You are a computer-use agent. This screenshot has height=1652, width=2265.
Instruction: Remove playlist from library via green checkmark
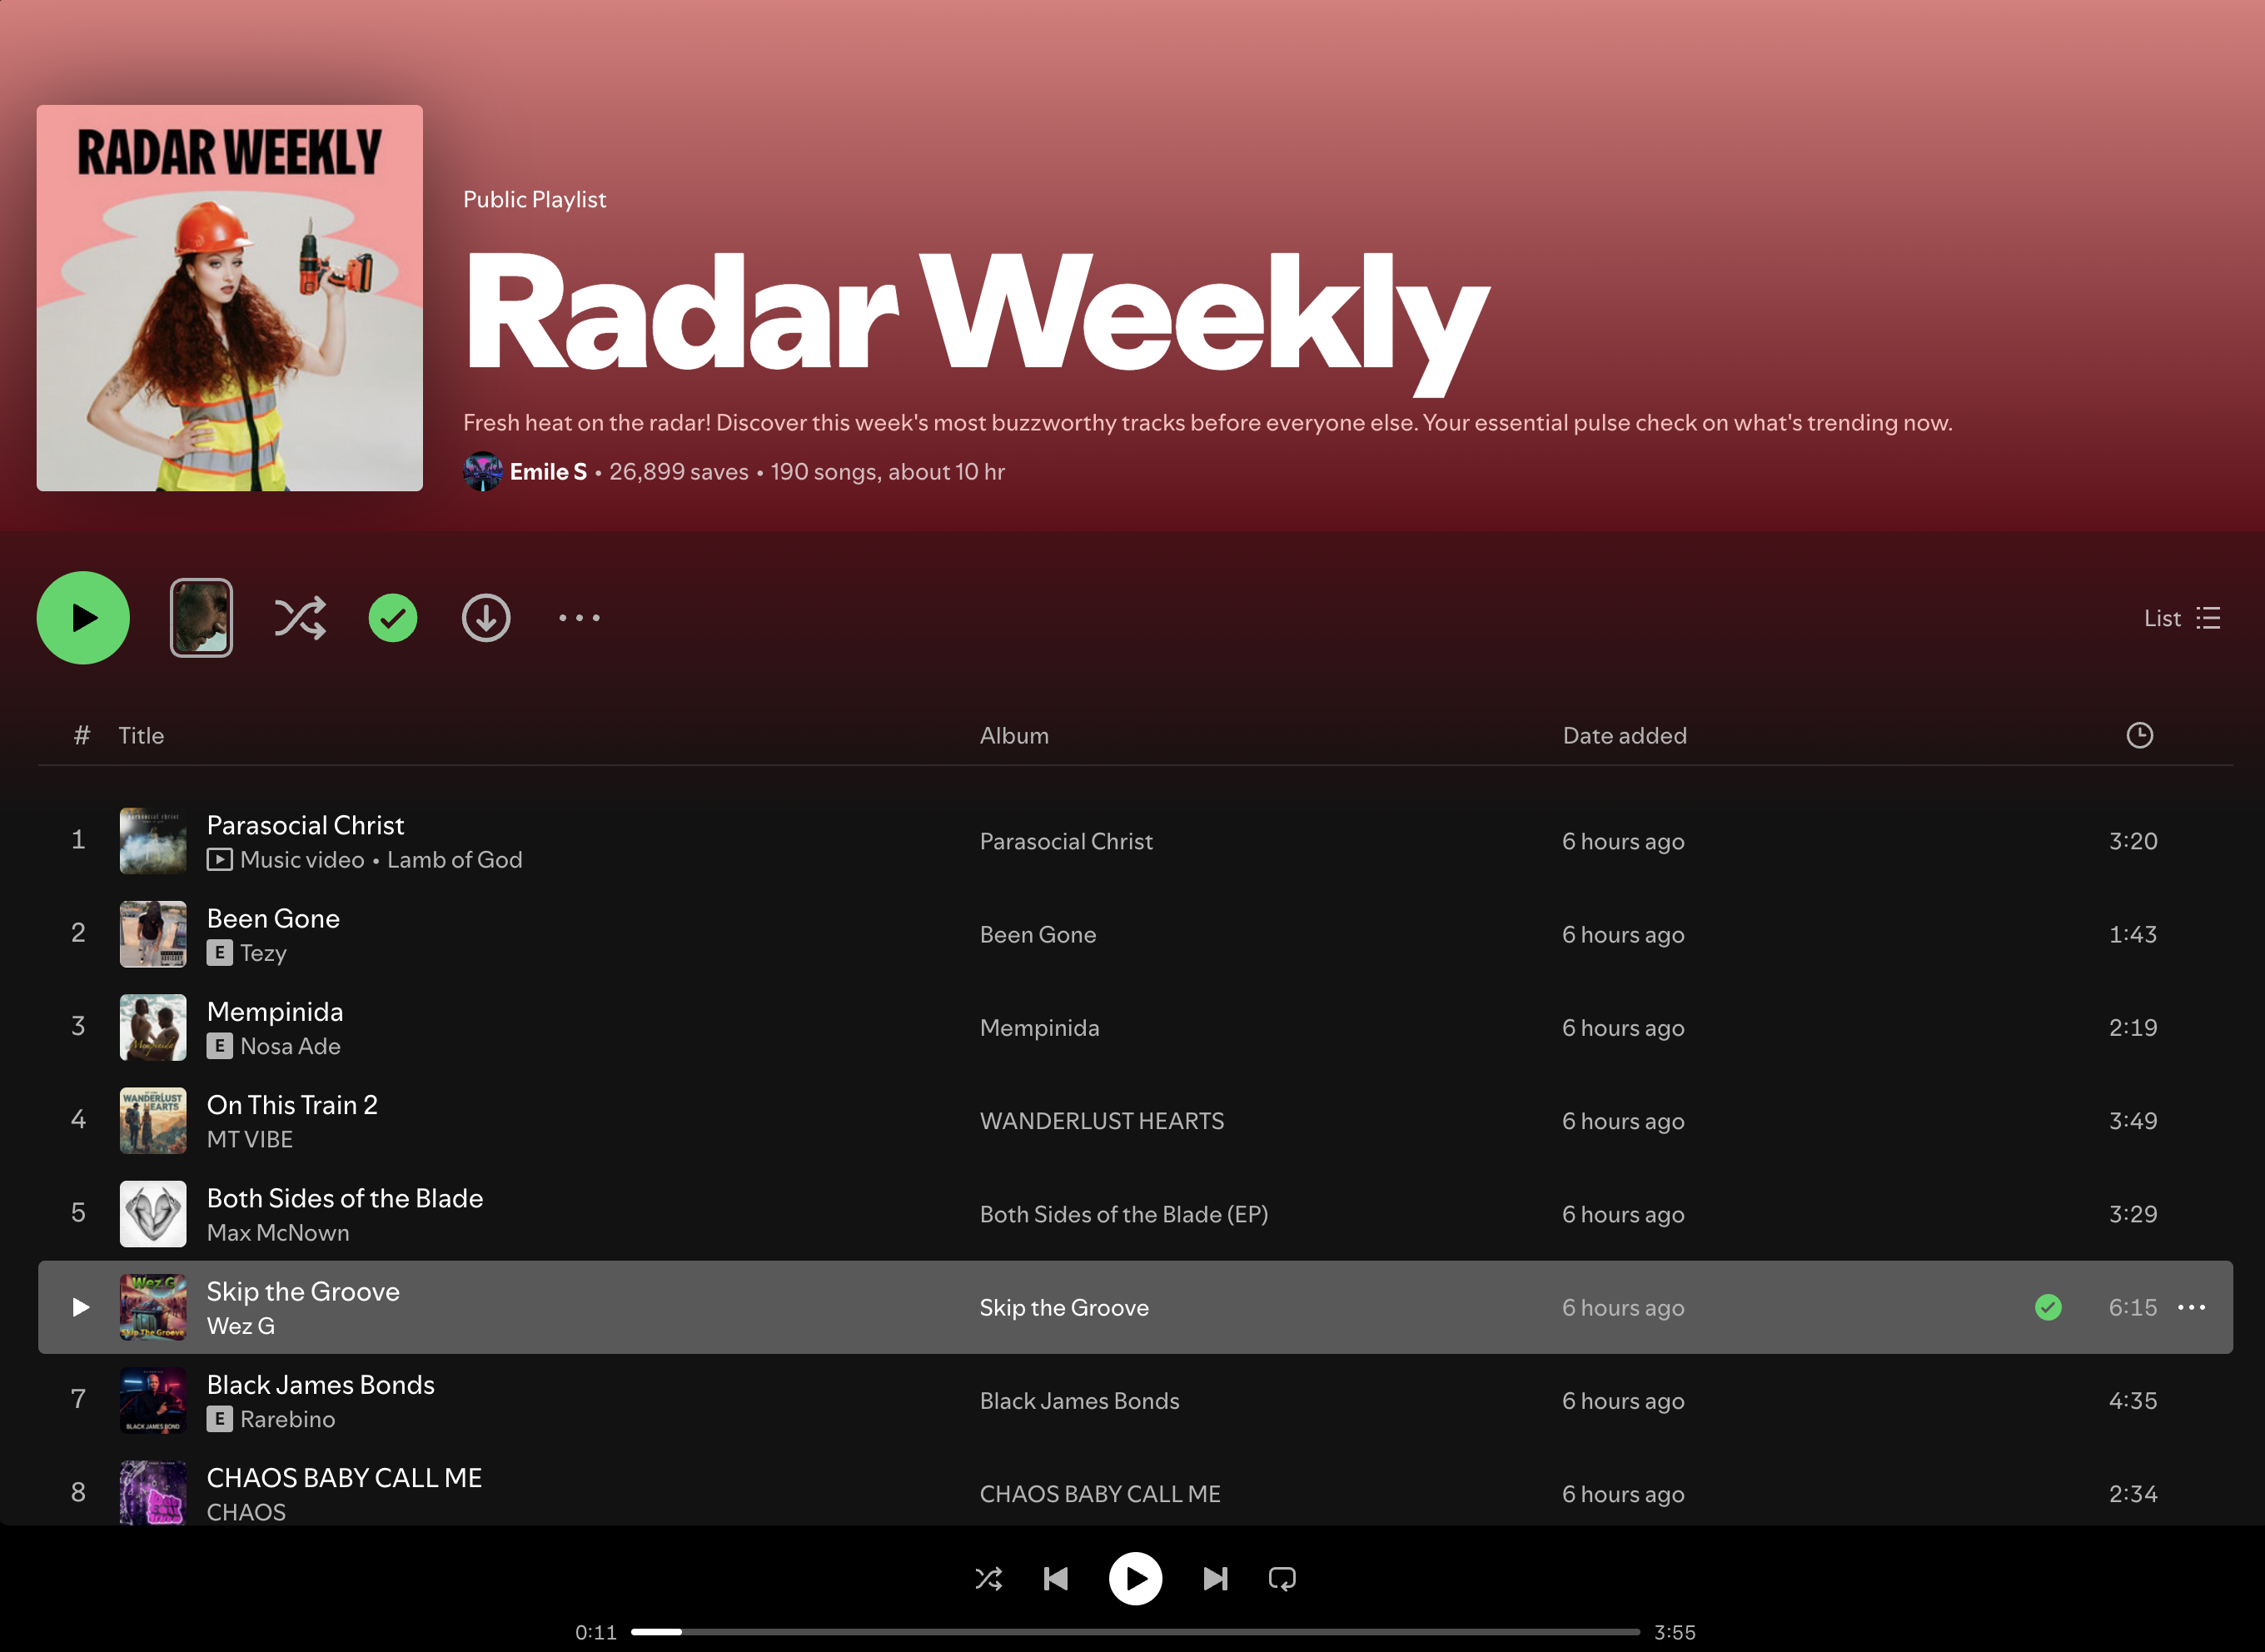click(393, 618)
